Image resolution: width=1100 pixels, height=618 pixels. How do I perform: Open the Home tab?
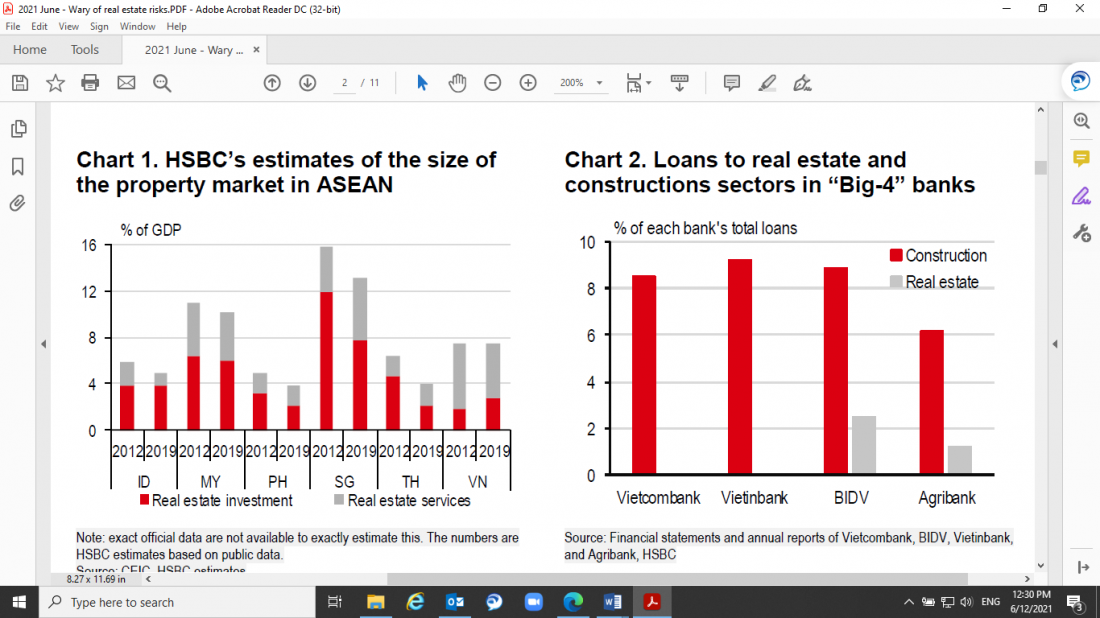(30, 50)
